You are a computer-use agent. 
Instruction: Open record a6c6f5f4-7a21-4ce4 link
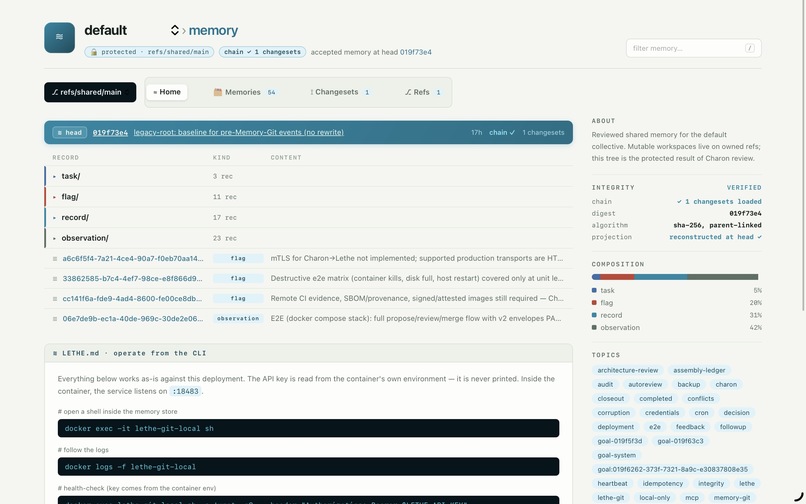pos(133,258)
